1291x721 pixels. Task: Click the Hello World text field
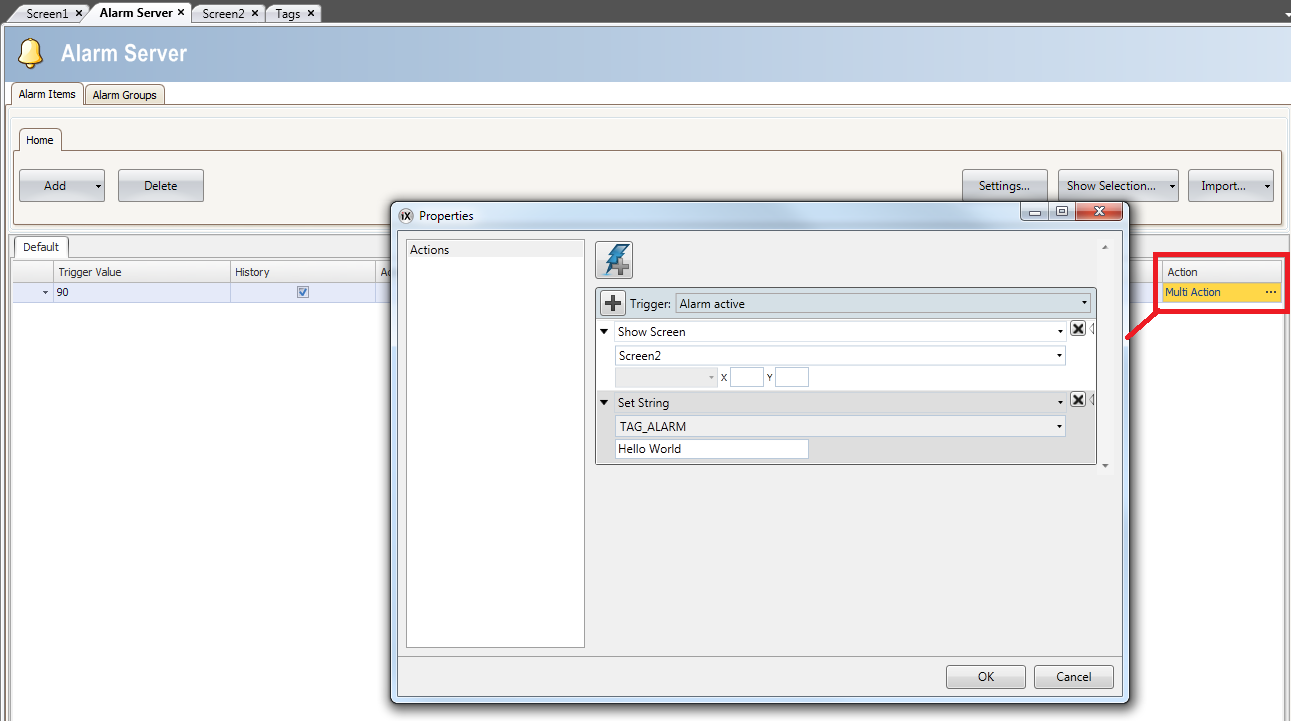(x=712, y=449)
